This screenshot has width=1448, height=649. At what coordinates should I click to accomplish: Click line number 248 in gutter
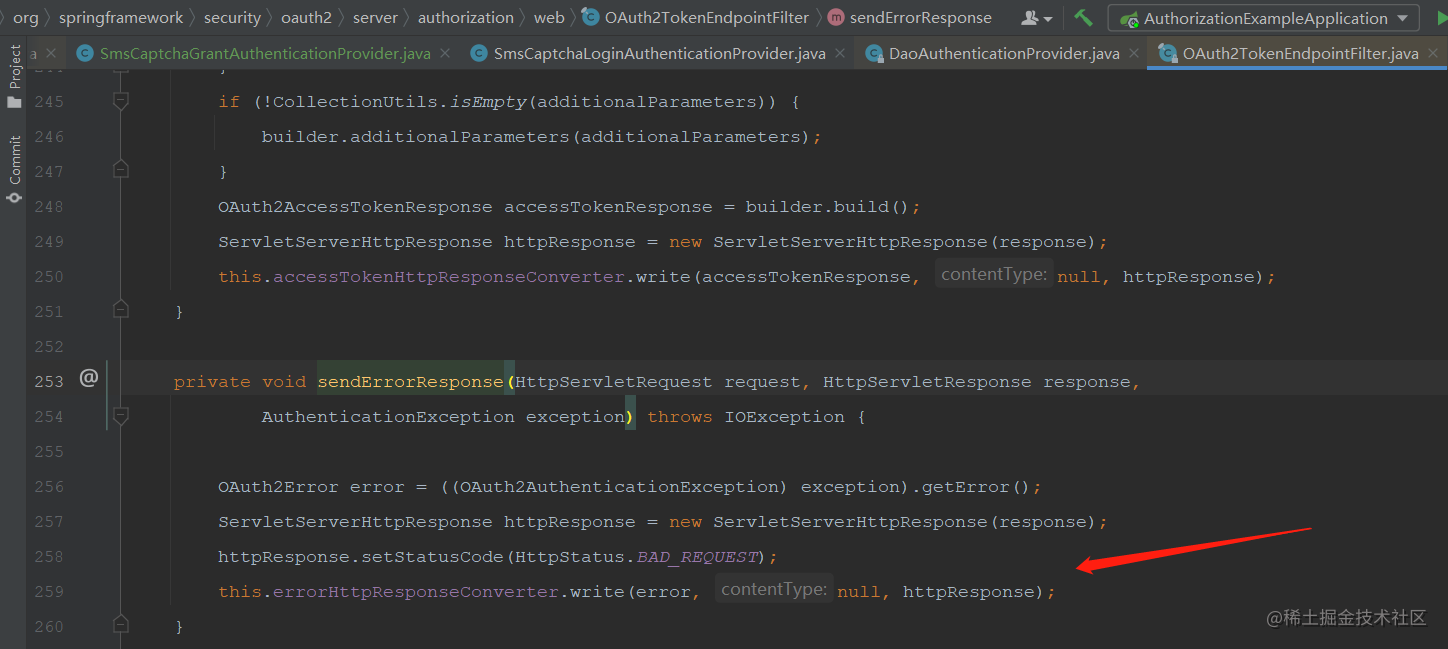click(48, 206)
